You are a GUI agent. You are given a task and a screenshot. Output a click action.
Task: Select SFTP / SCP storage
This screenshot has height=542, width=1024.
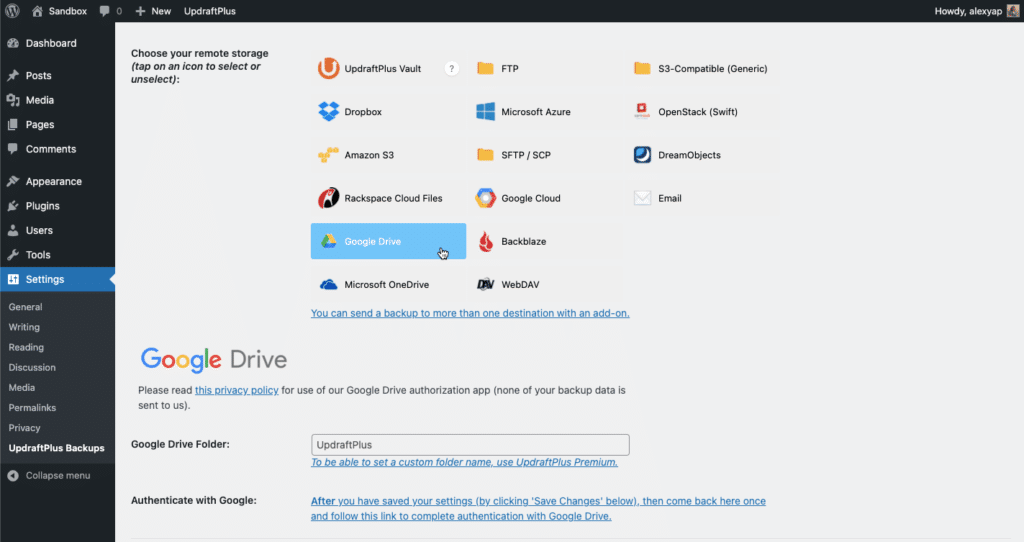(545, 155)
